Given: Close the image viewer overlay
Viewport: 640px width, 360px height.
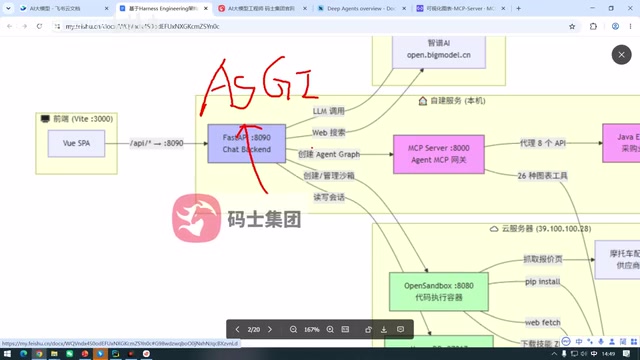Looking at the screenshot, I should [621, 55].
